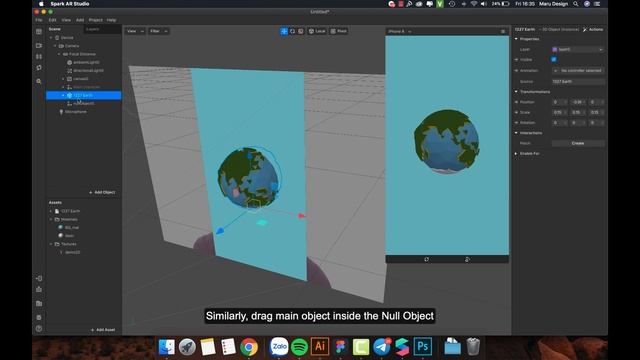Image resolution: width=640 pixels, height=360 pixels.
Task: Collapse the Properties section
Action: click(x=516, y=39)
